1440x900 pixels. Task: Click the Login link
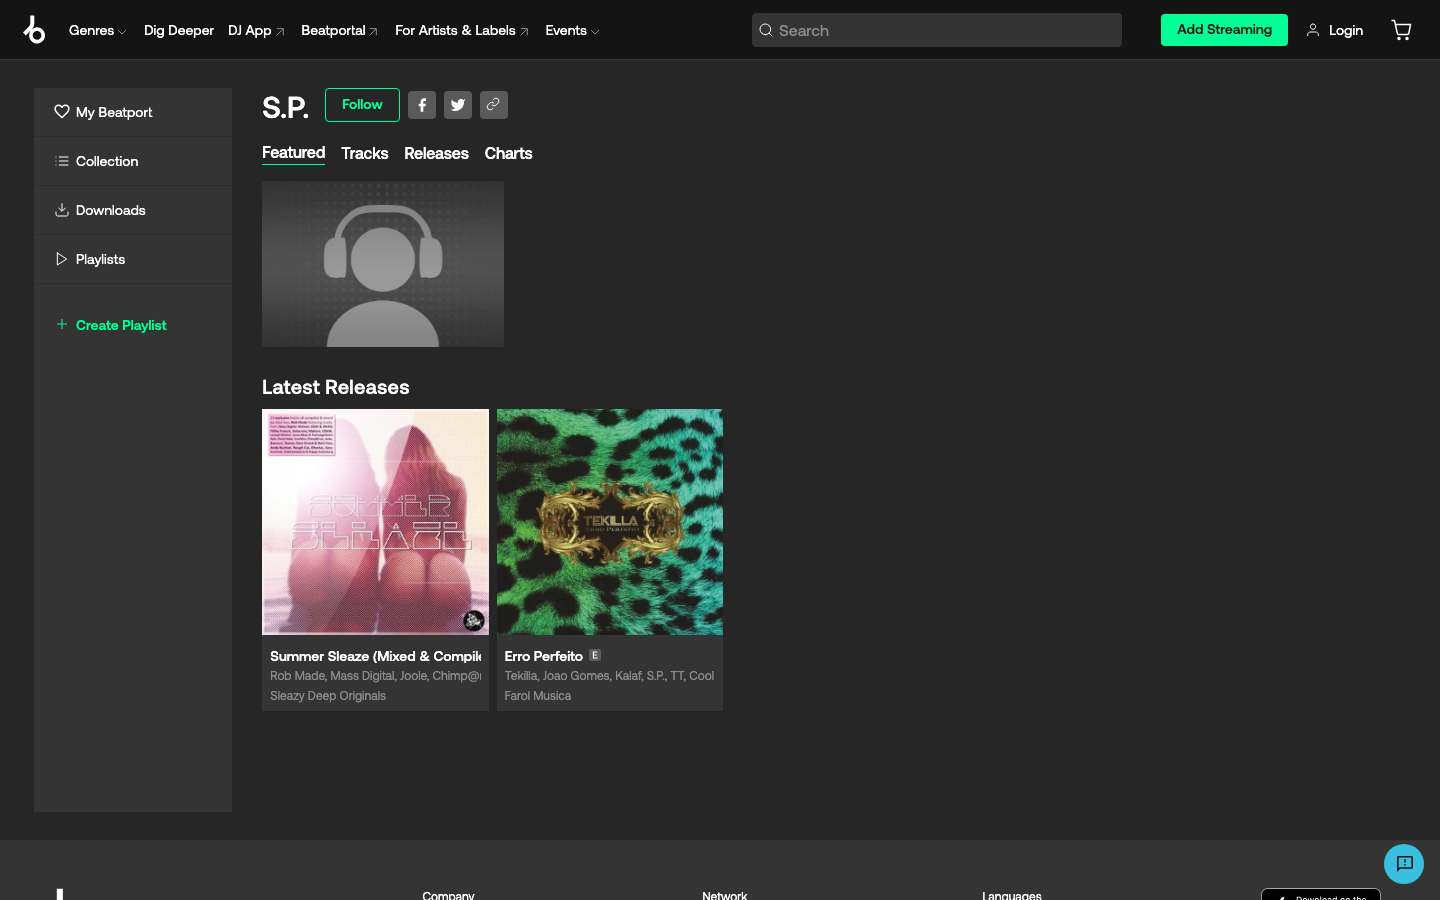click(x=1345, y=30)
